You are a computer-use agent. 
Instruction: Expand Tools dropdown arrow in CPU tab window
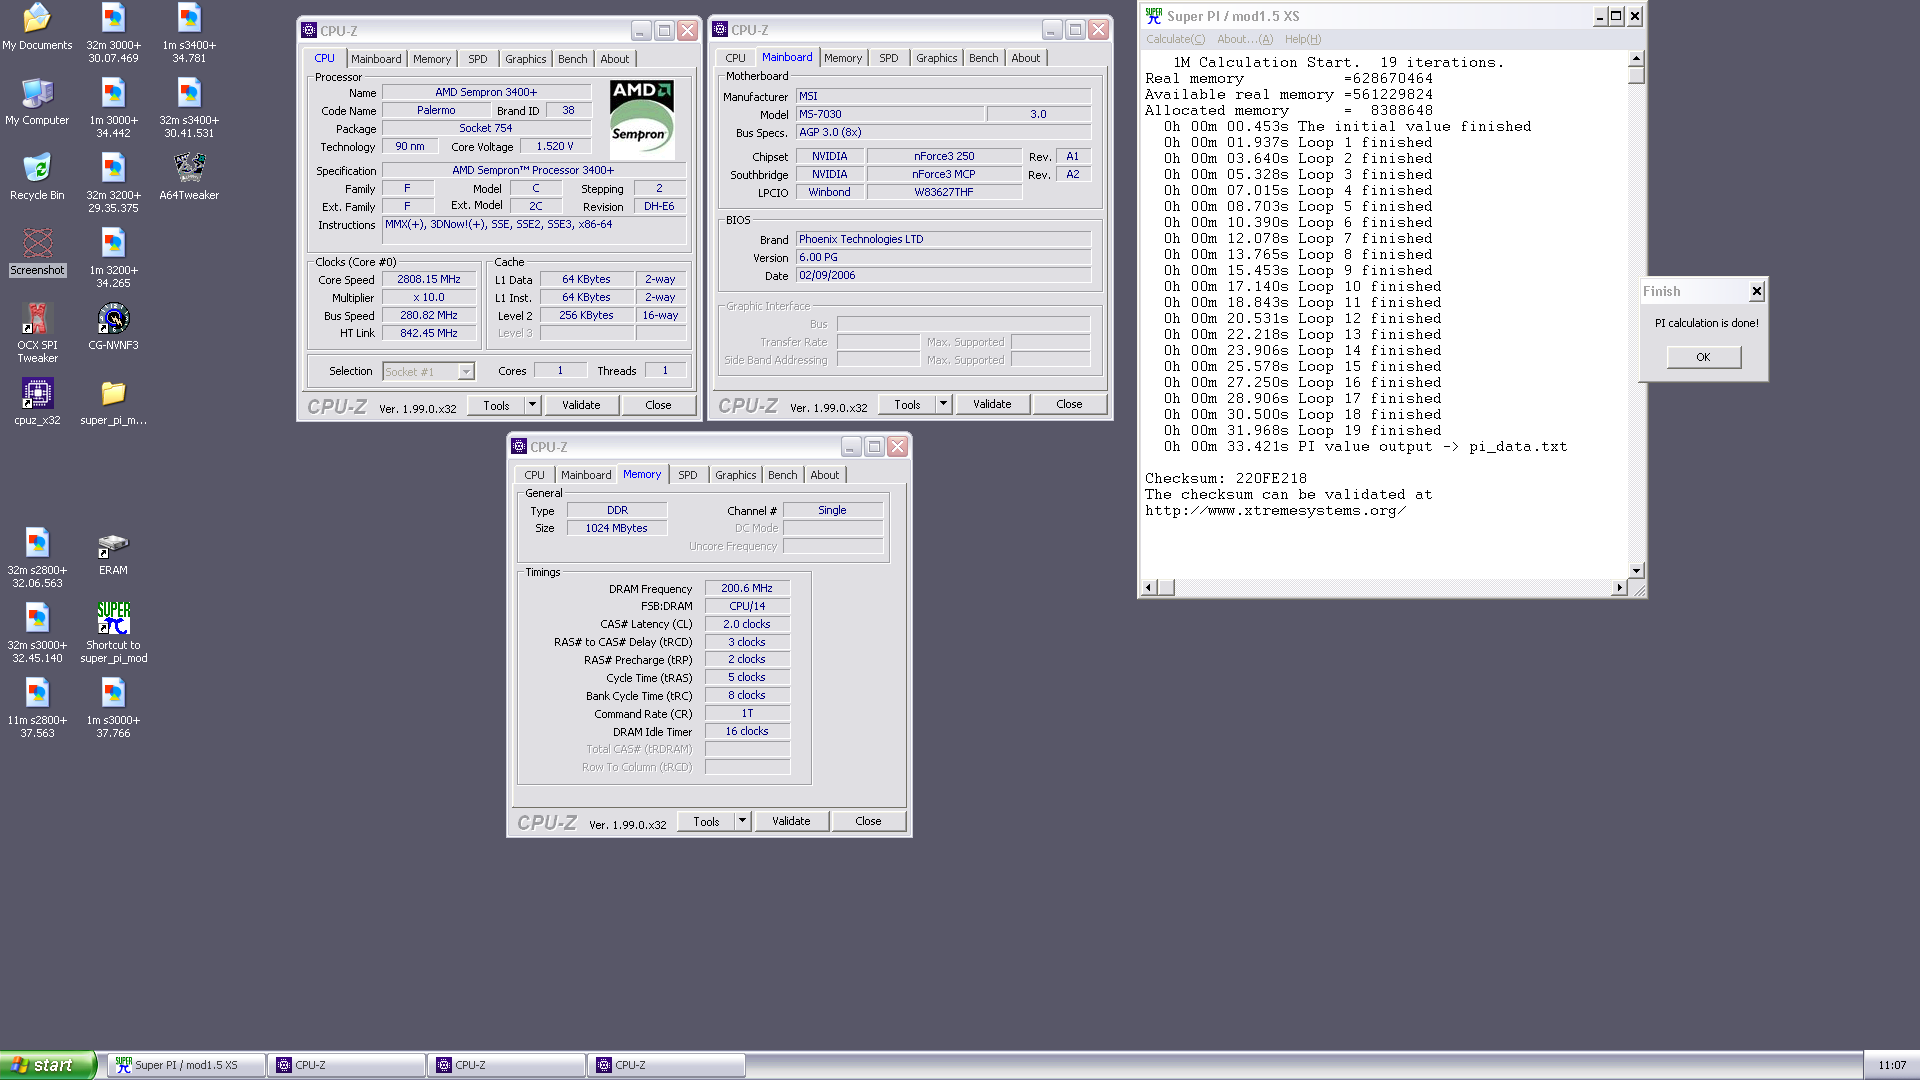pos(533,405)
